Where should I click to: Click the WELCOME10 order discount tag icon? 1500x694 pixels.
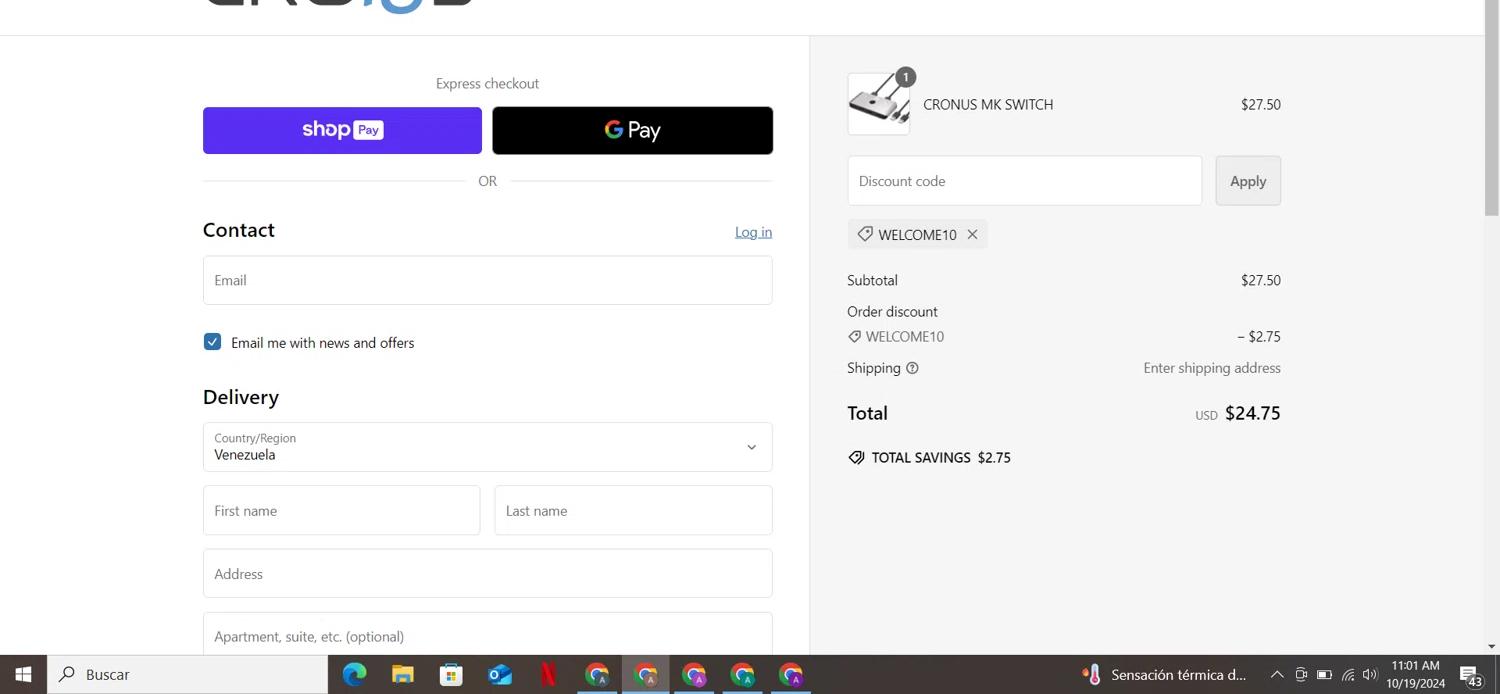click(854, 337)
